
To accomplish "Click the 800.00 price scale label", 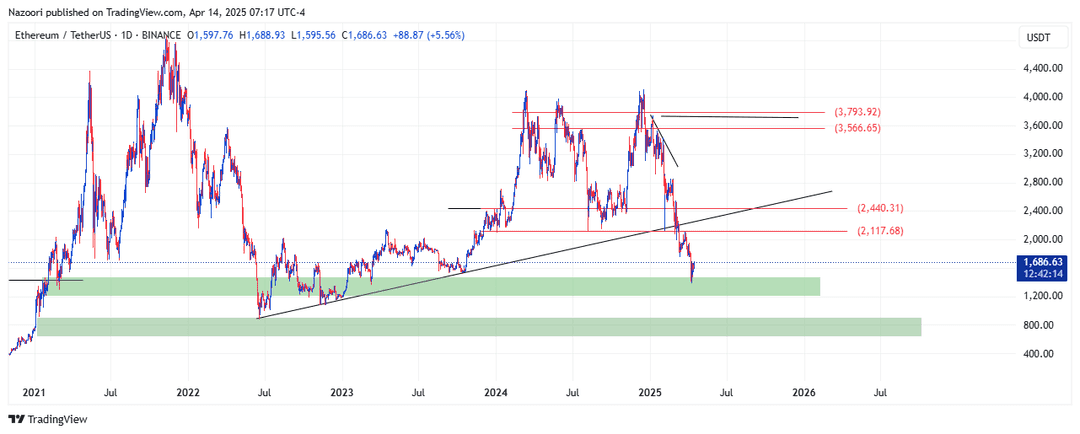I will click(1046, 324).
